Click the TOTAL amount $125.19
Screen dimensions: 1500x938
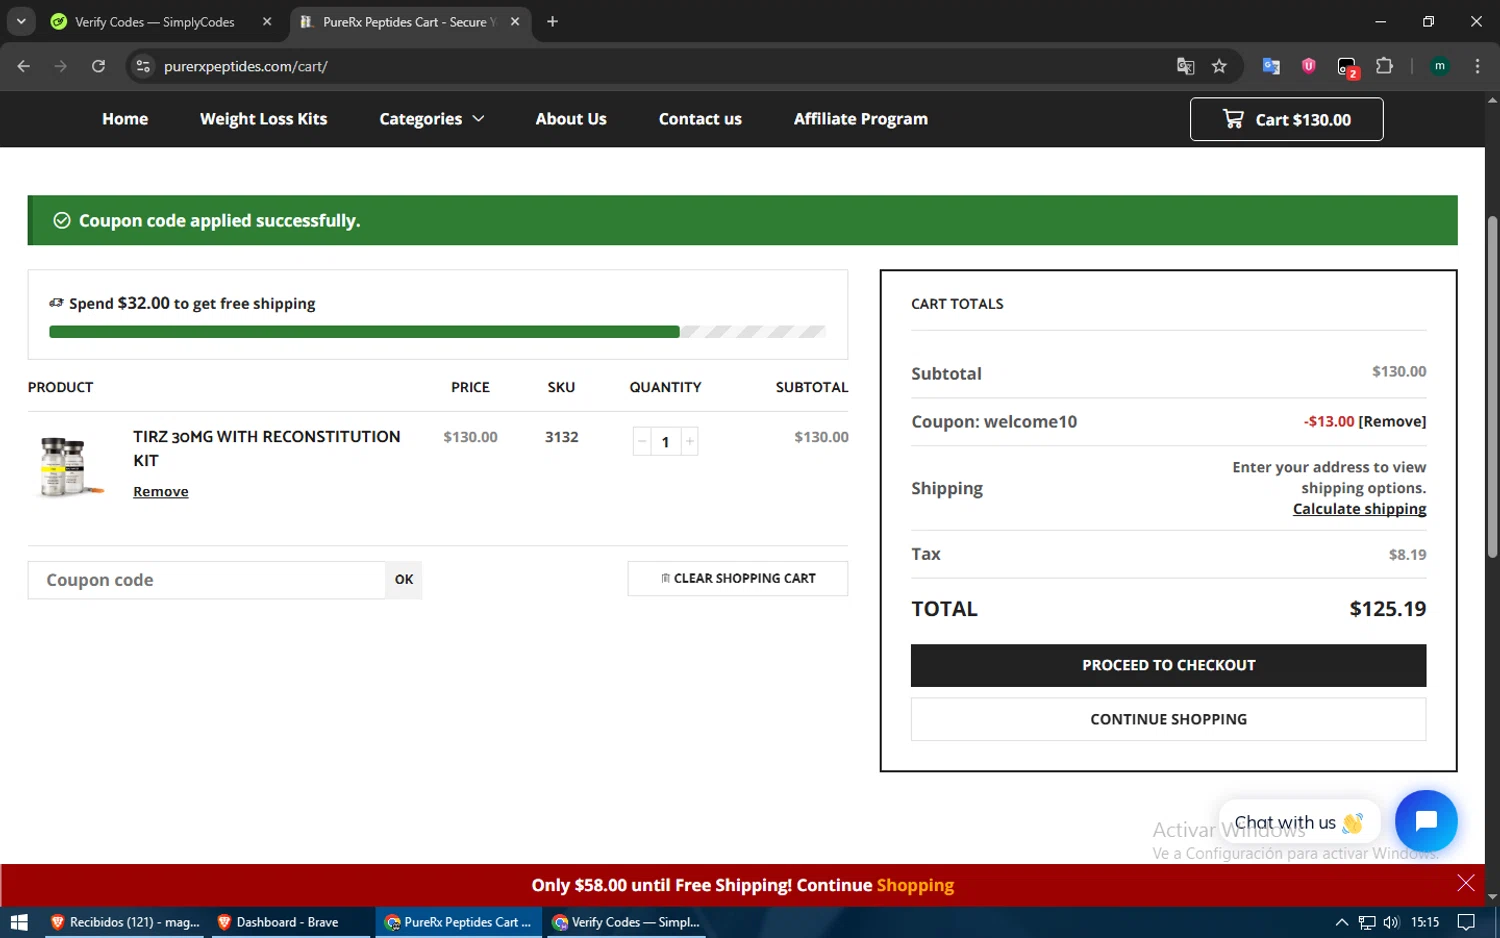(1387, 608)
